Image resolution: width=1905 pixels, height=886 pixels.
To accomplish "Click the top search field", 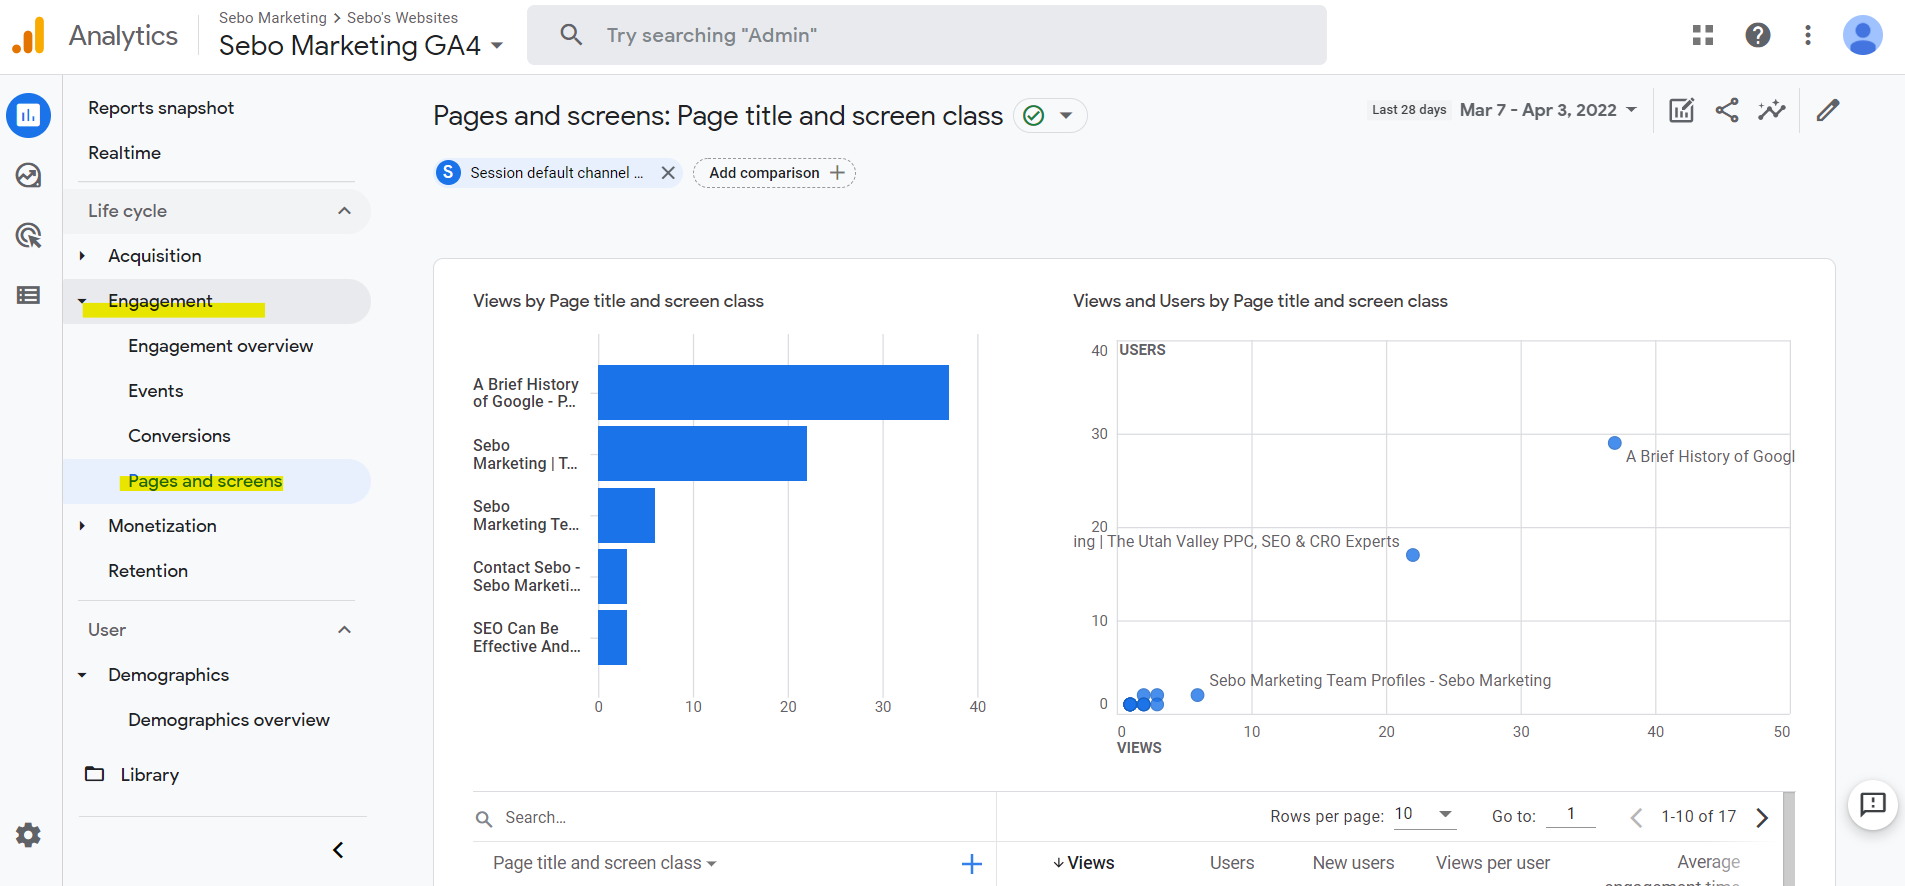I will pos(927,35).
